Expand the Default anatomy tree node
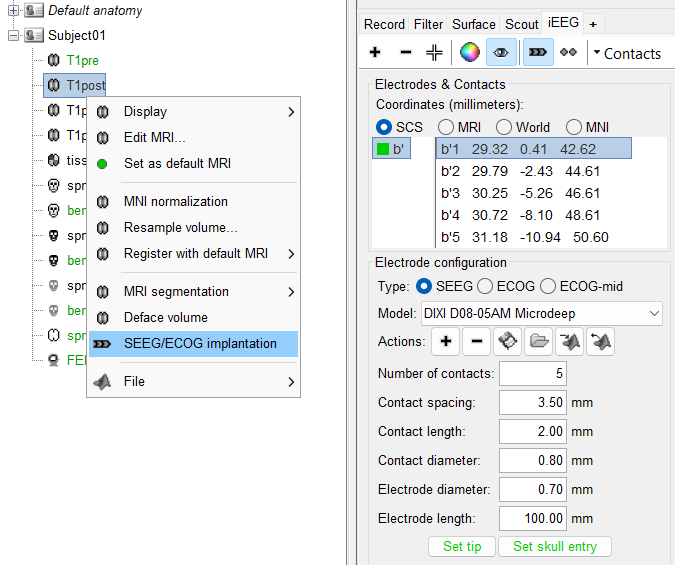 tap(13, 10)
